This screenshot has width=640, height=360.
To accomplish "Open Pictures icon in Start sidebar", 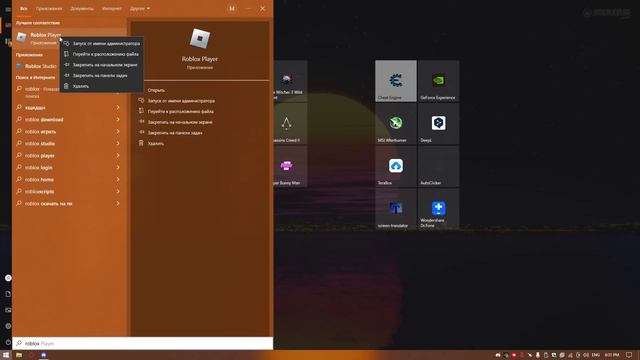I will click(x=8, y=310).
